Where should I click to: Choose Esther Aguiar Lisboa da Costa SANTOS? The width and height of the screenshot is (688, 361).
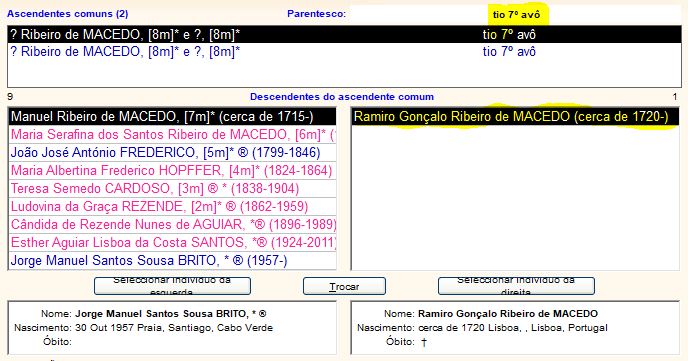coord(172,243)
